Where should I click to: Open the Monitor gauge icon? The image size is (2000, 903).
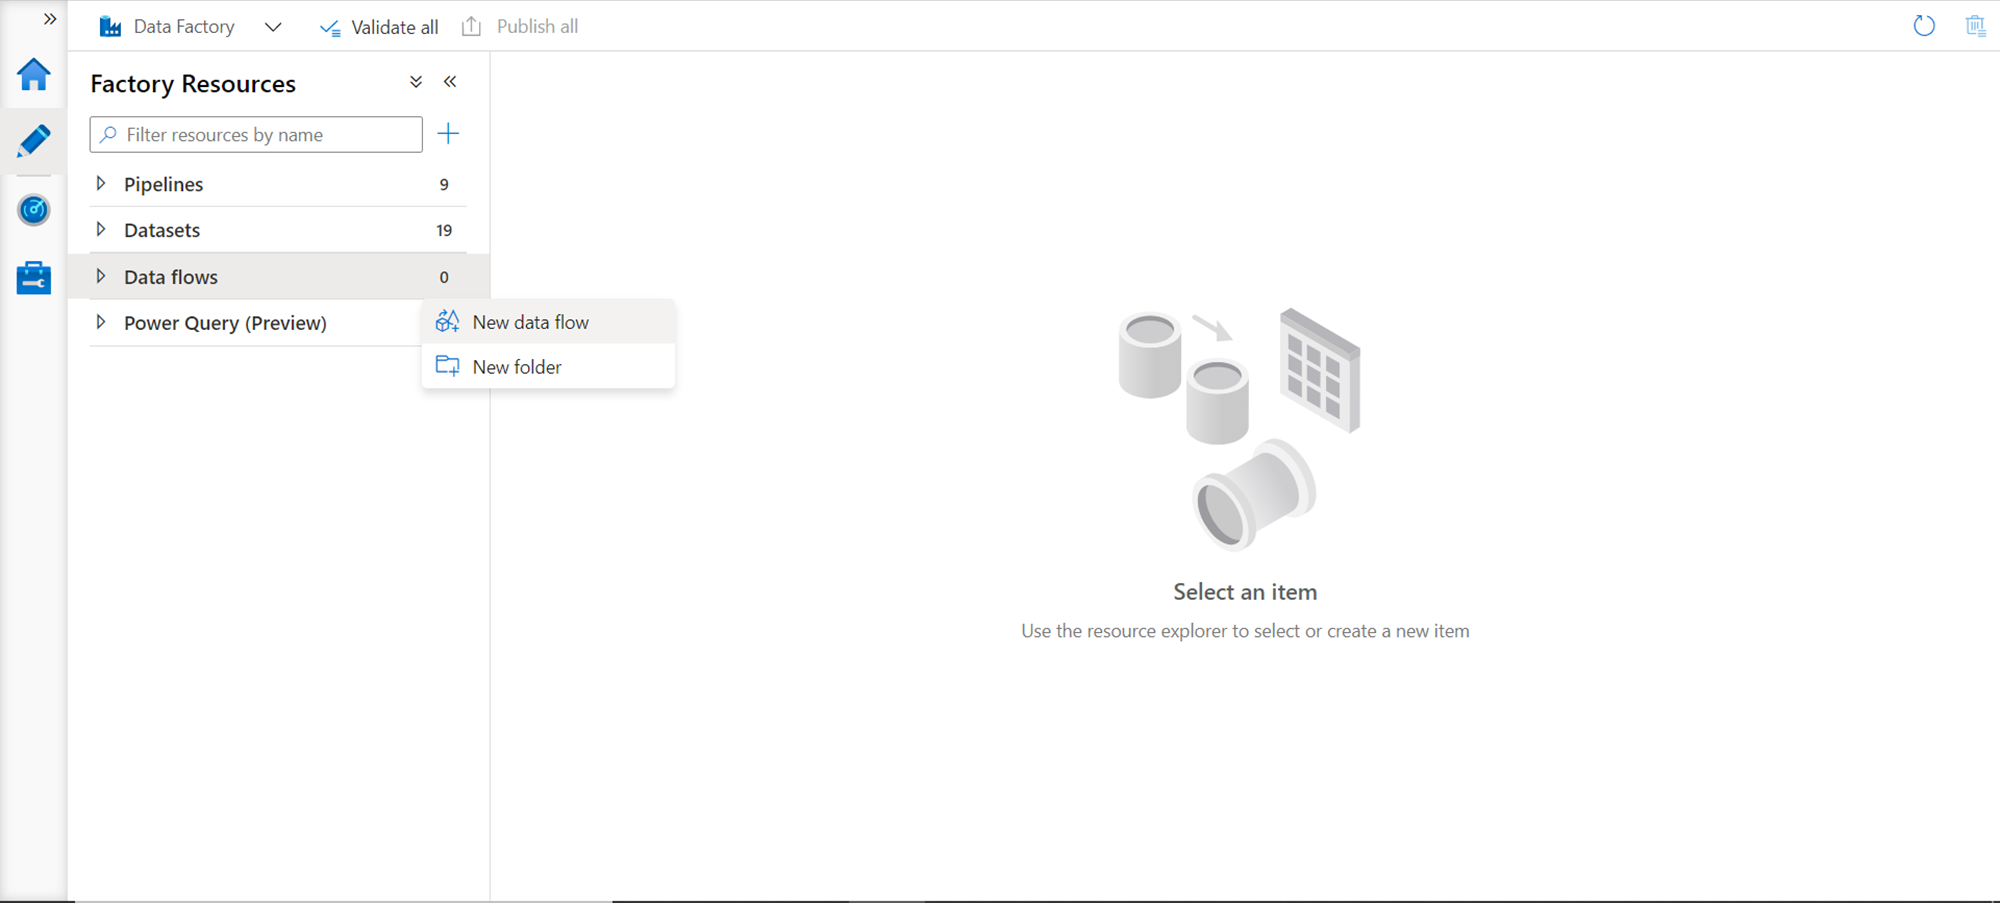[34, 210]
